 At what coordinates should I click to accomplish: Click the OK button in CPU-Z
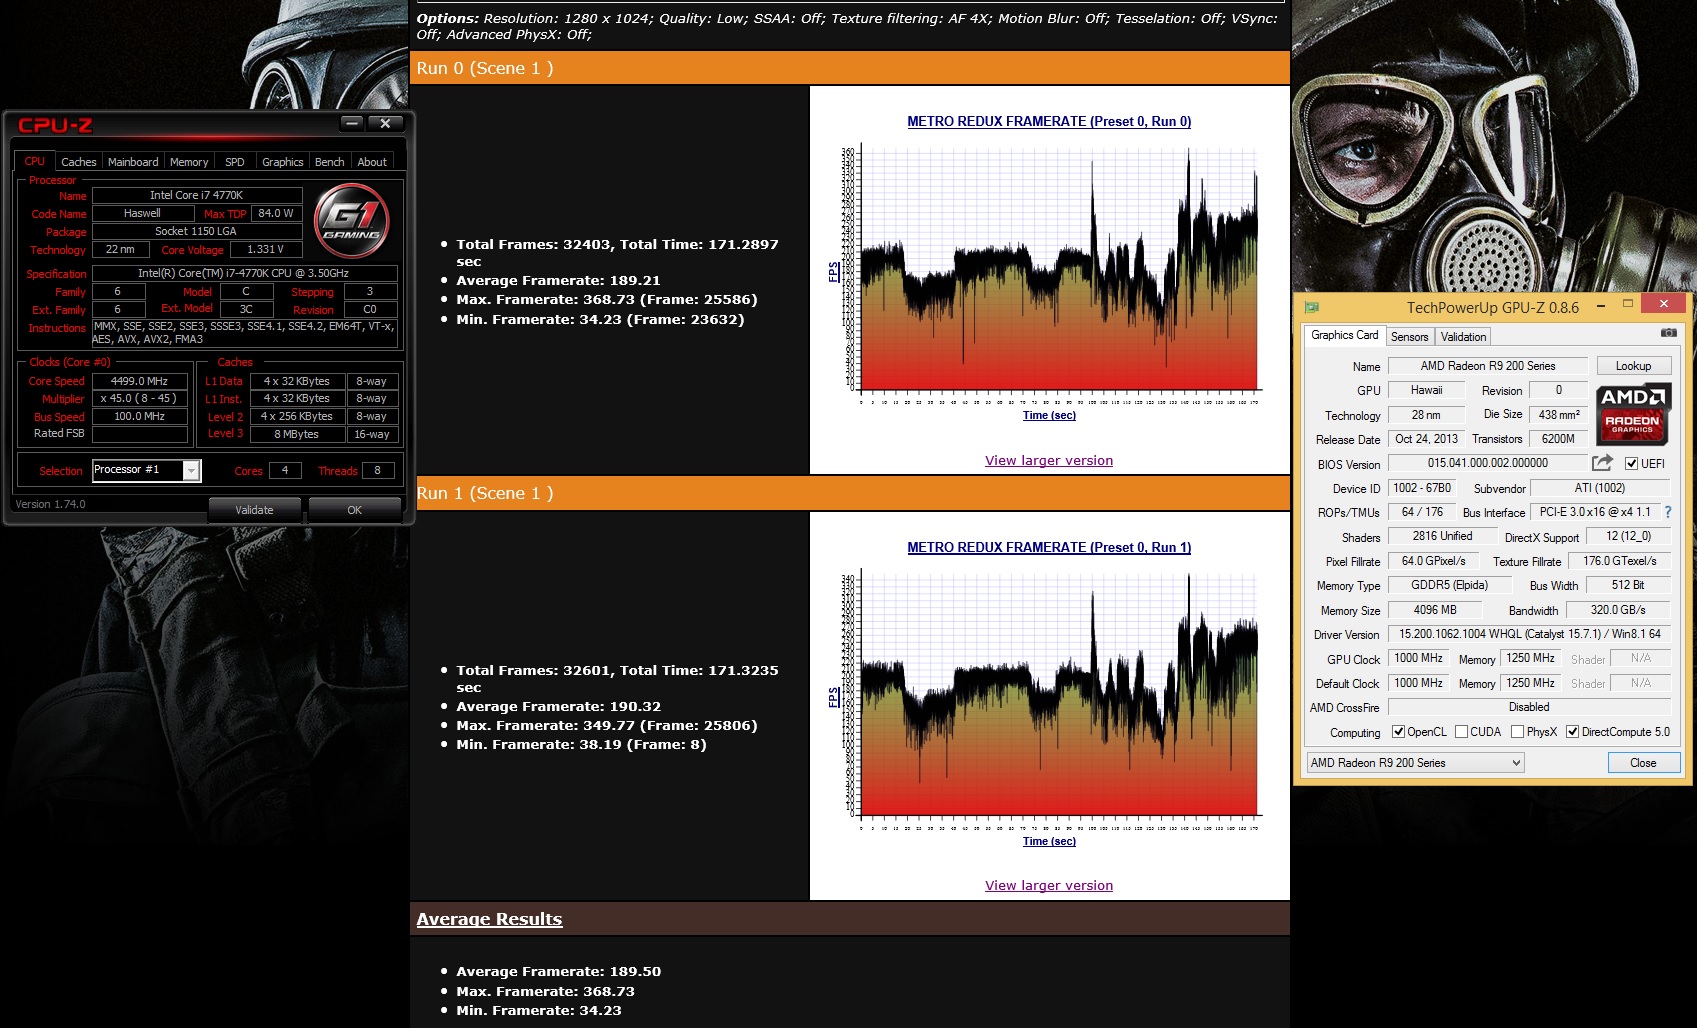click(x=354, y=510)
